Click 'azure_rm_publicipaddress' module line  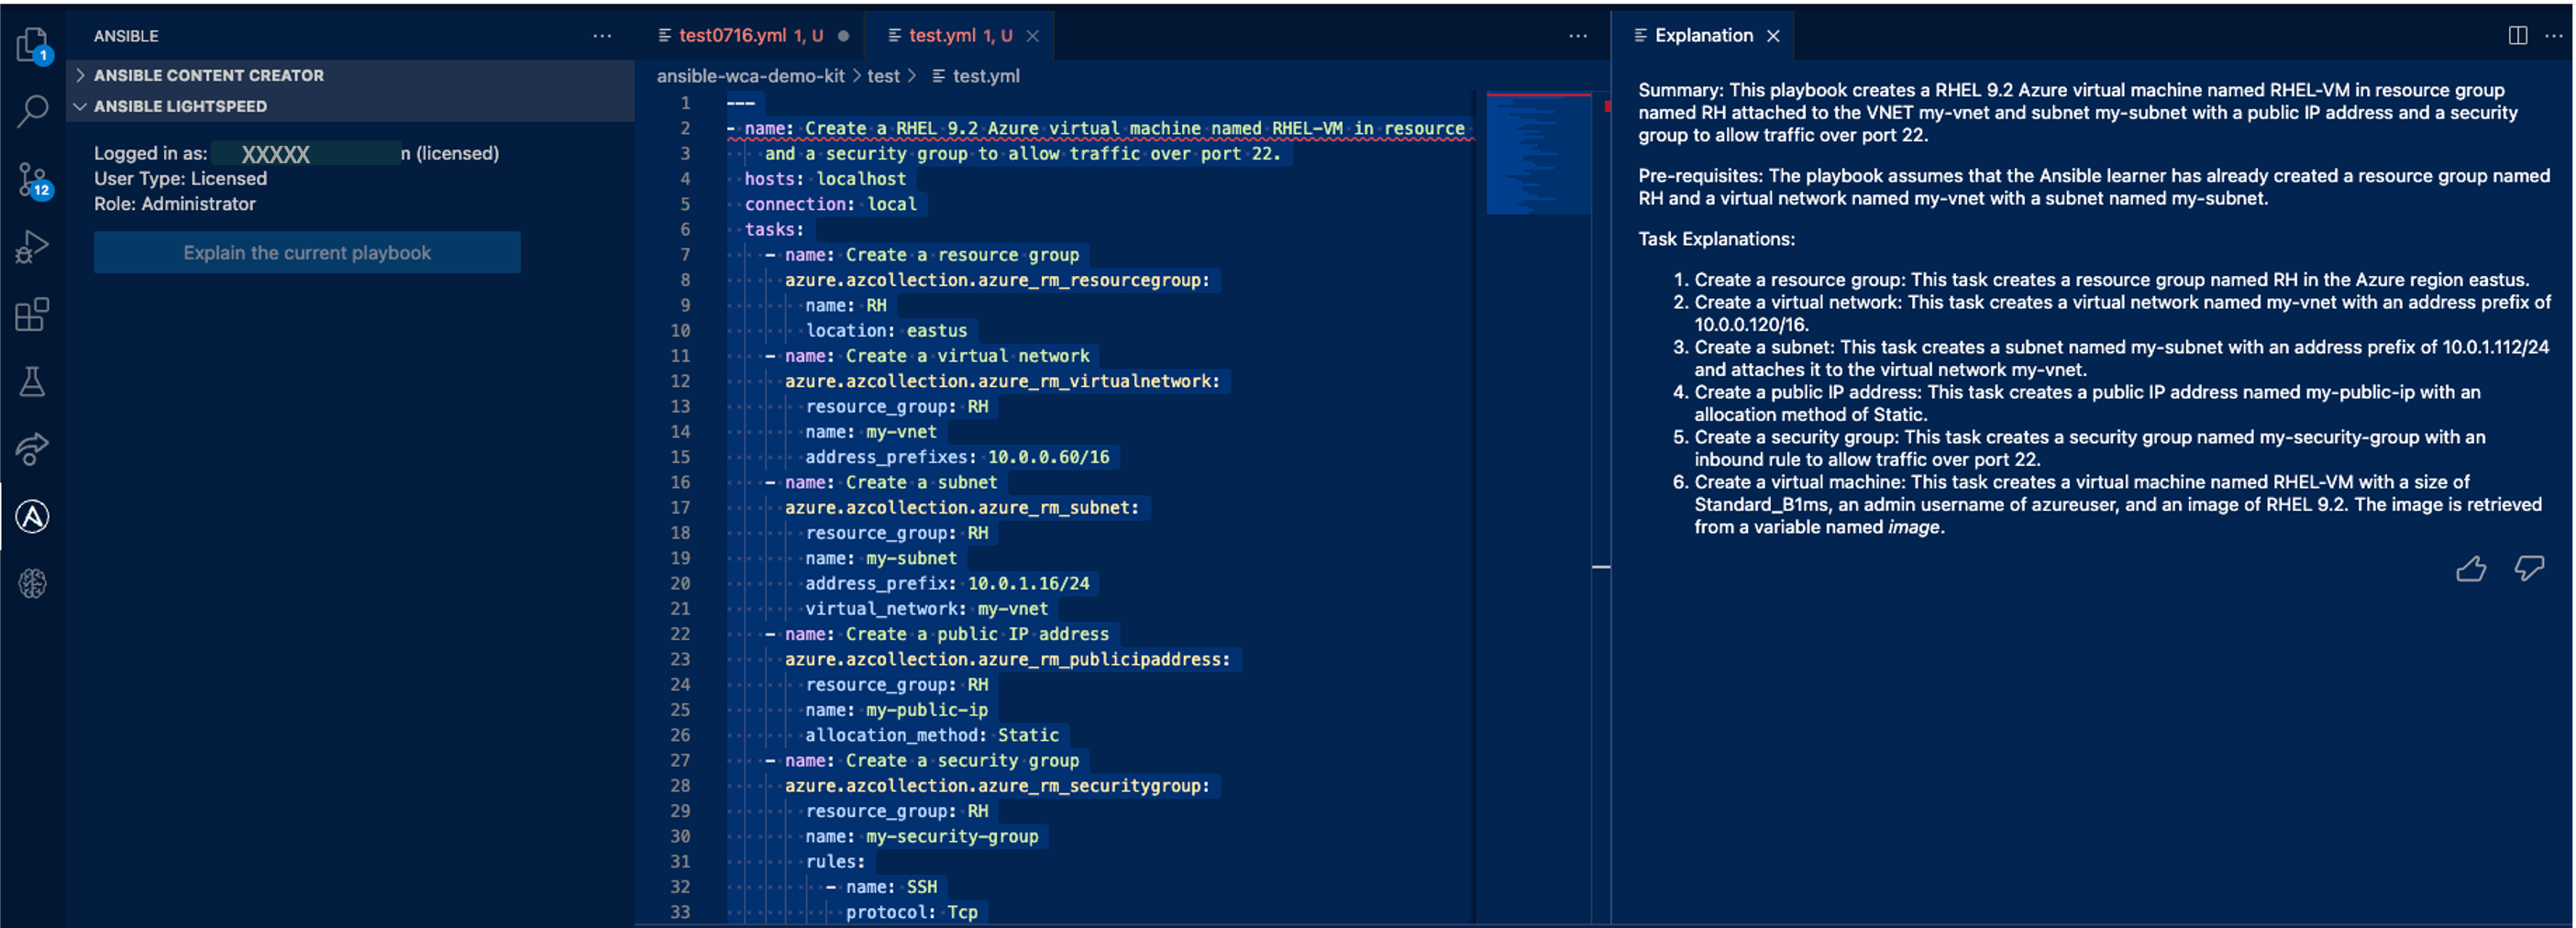pyautogui.click(x=1007, y=659)
